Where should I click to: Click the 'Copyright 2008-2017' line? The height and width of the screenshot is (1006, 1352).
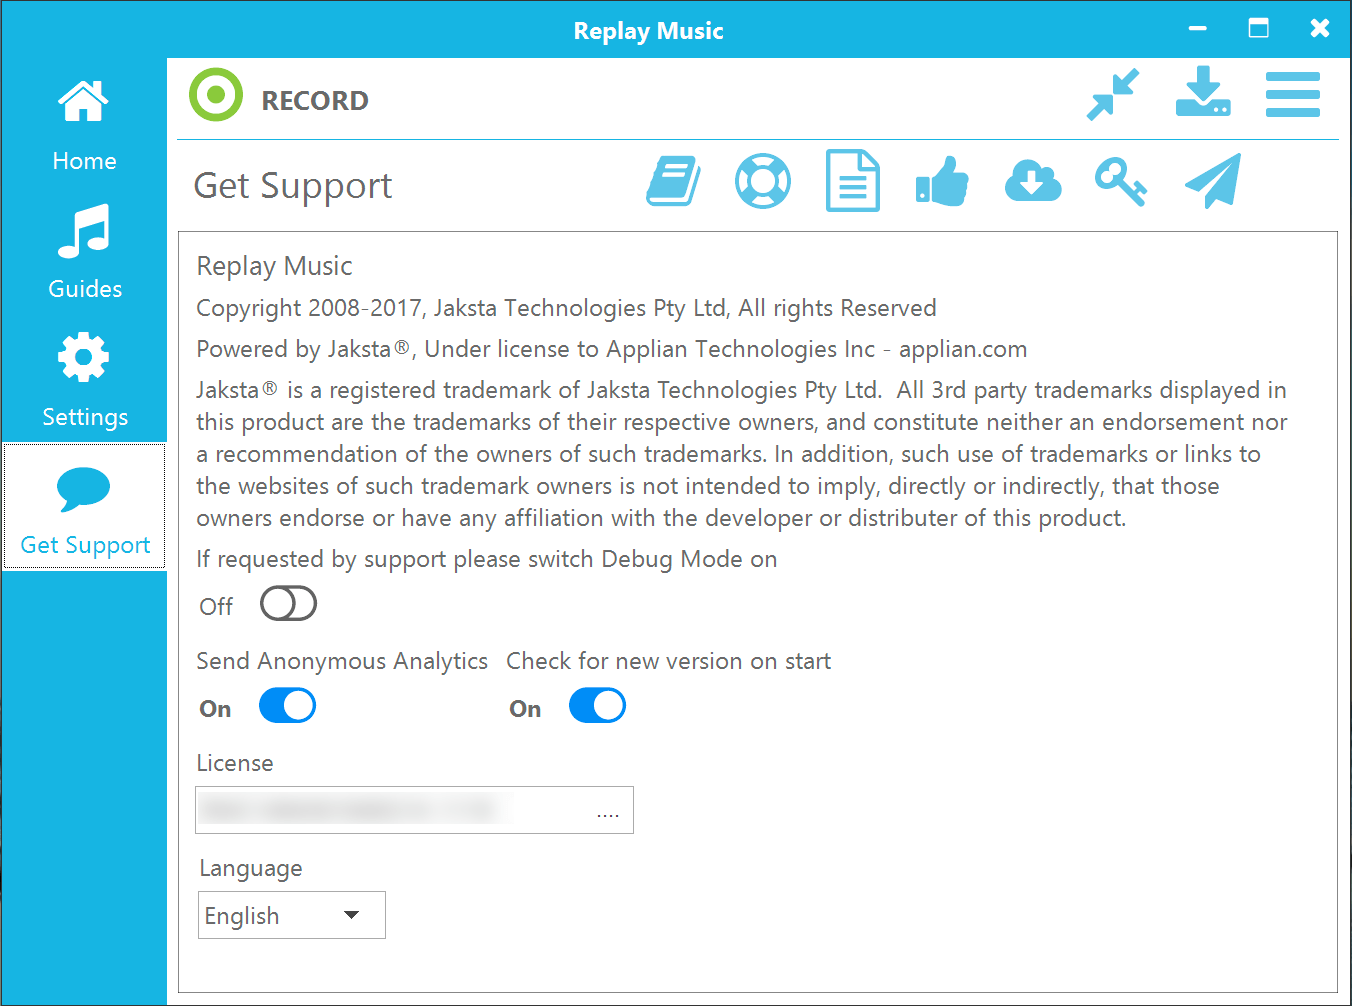click(x=566, y=308)
